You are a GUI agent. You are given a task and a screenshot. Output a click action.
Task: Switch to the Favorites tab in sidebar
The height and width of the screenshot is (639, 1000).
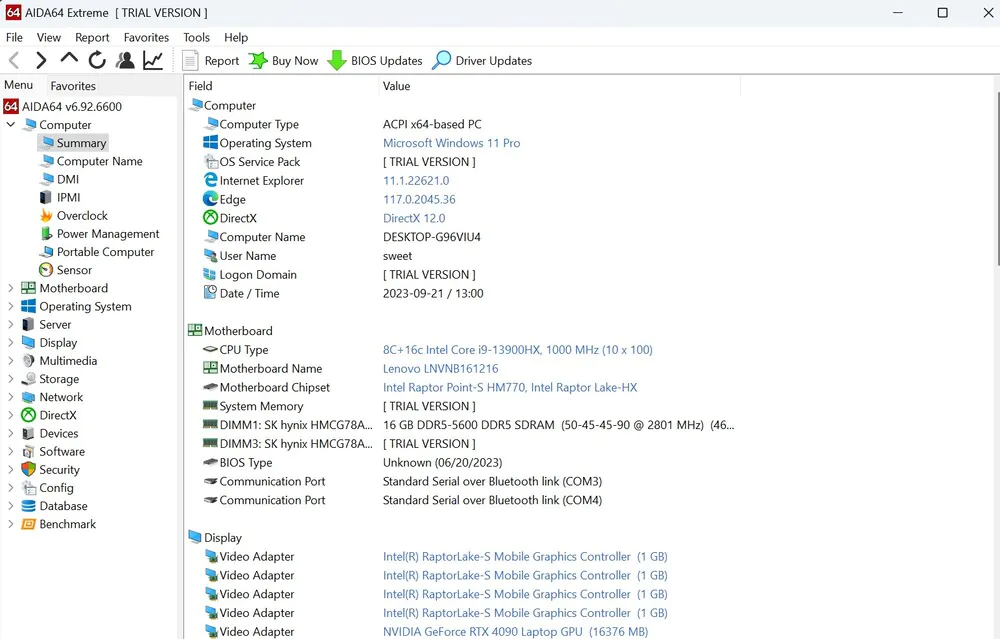[x=73, y=85]
